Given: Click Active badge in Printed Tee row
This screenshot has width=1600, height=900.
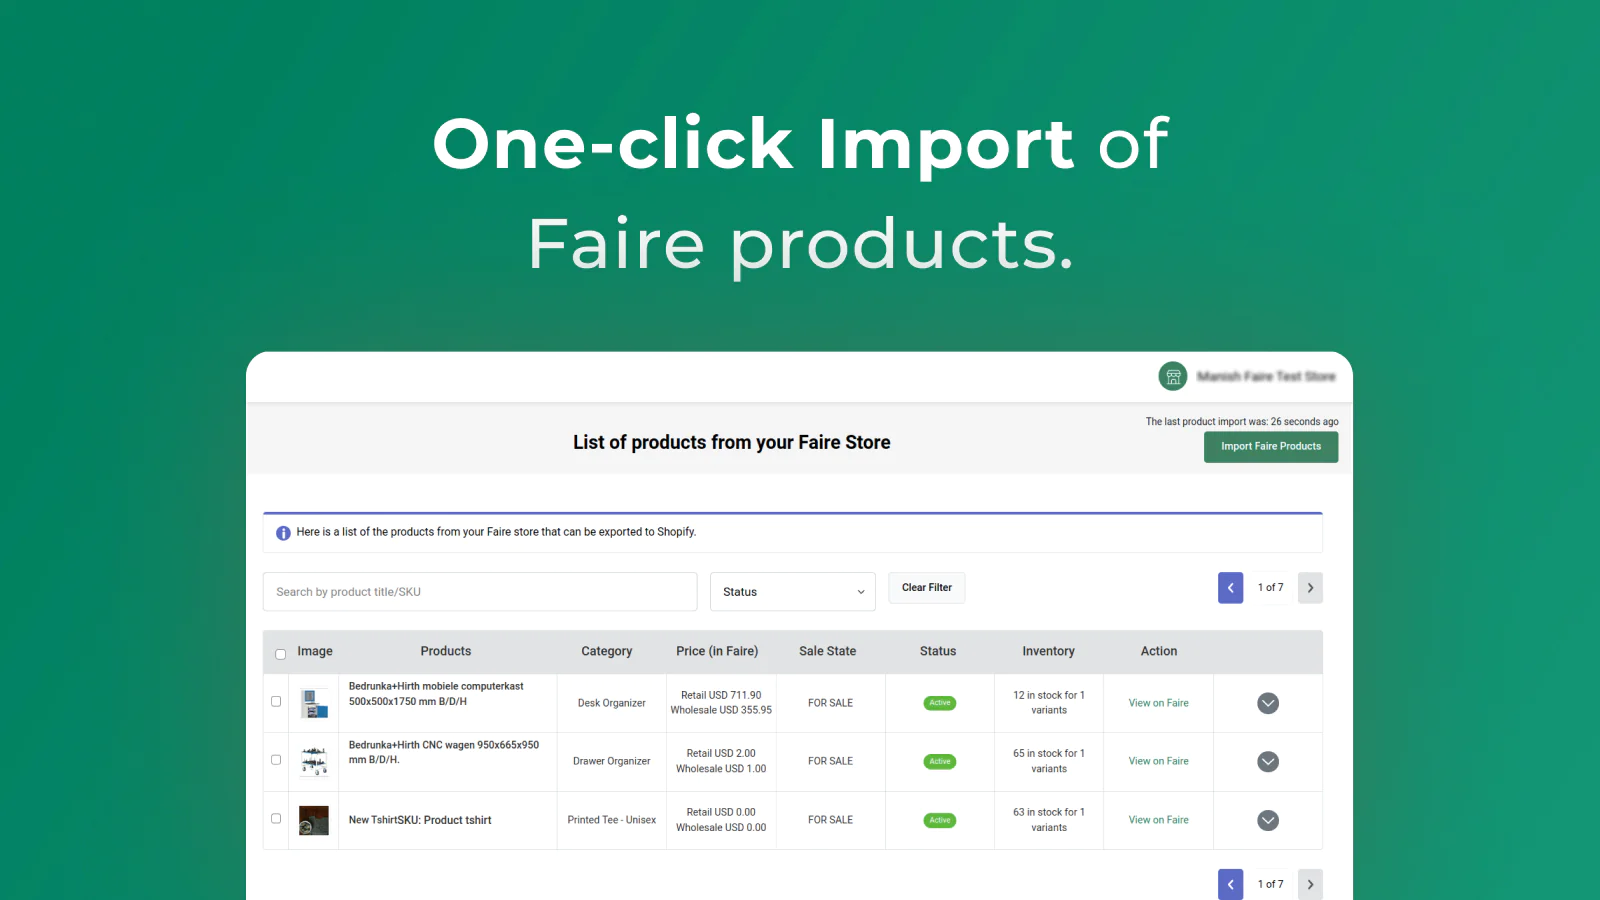Looking at the screenshot, I should (x=940, y=820).
